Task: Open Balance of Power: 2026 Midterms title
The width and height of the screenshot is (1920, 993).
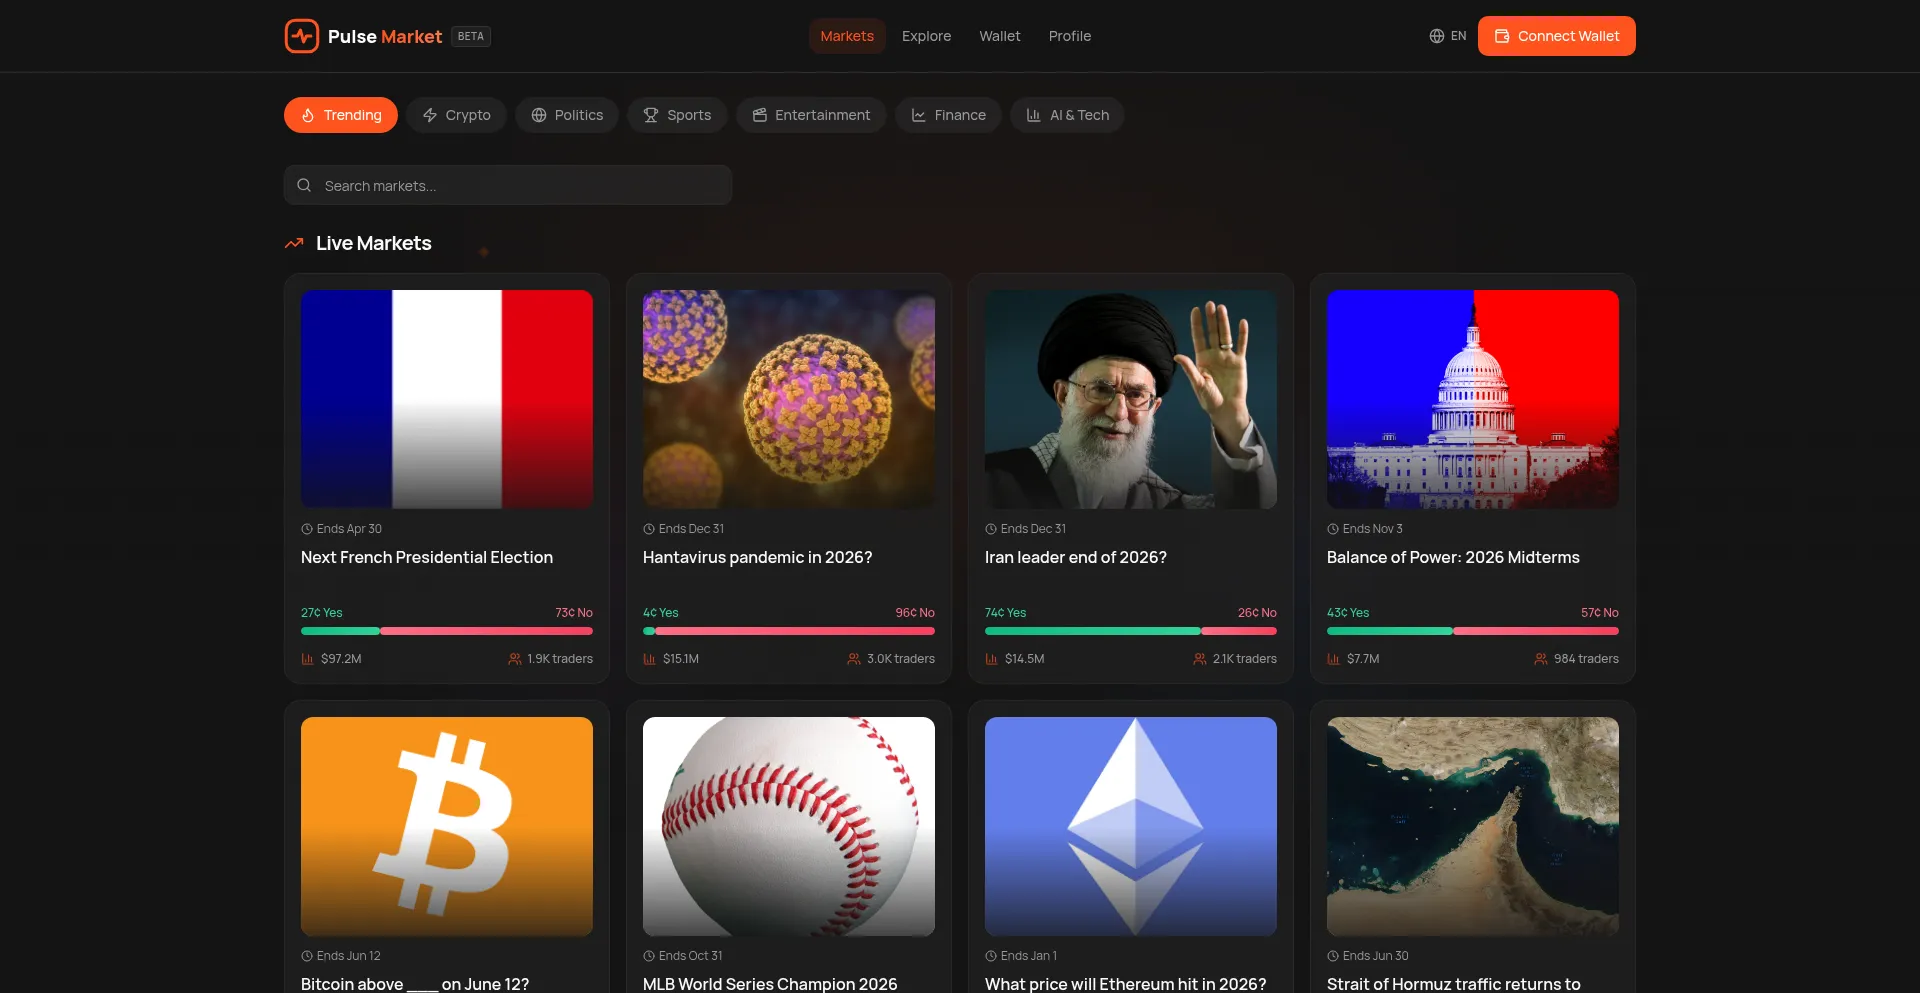Action: point(1453,557)
